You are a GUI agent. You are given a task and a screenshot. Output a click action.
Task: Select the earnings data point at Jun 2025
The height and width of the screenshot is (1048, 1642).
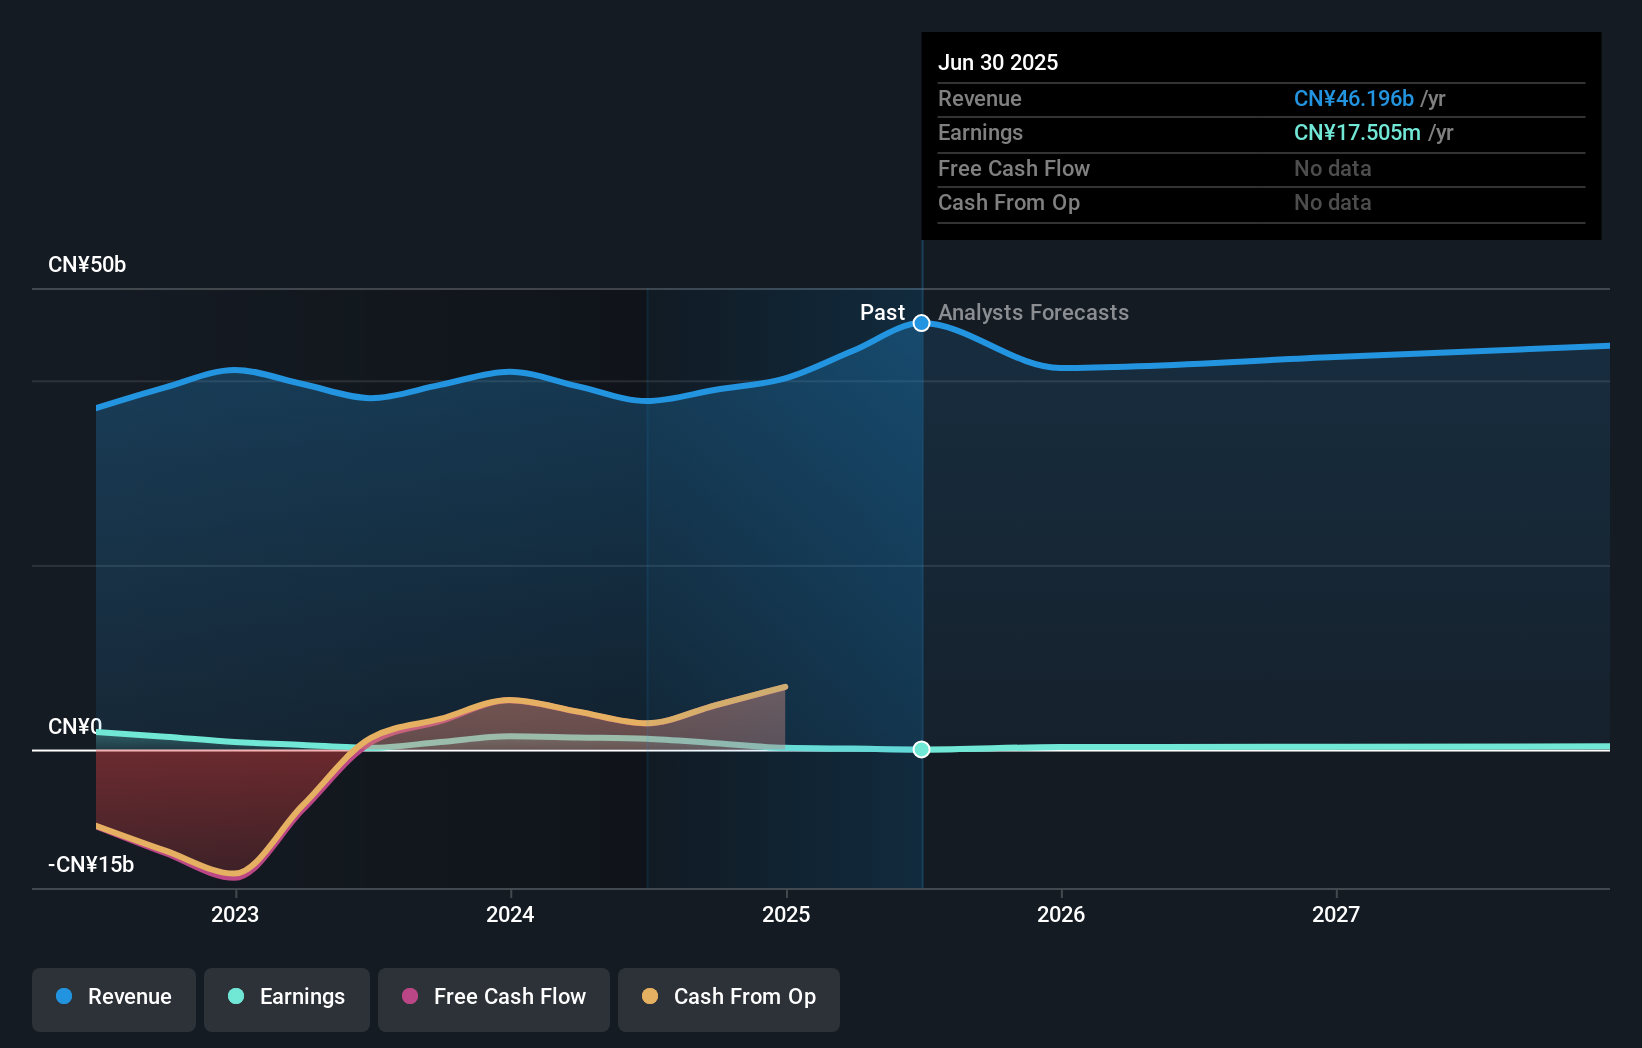(x=922, y=749)
